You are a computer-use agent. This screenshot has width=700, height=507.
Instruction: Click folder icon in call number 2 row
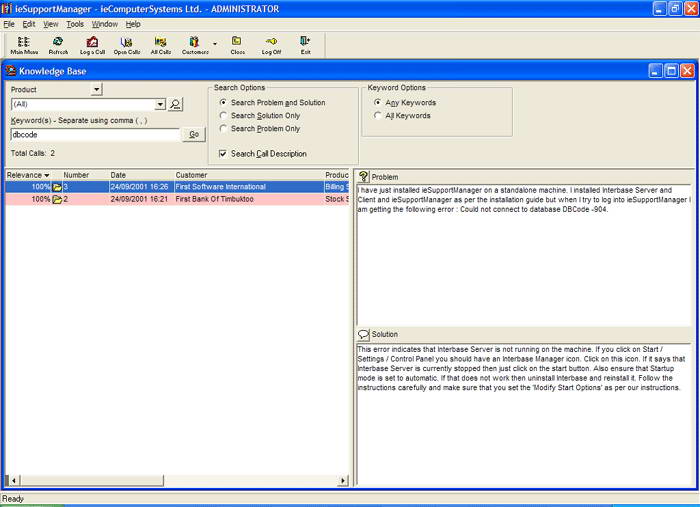point(57,199)
